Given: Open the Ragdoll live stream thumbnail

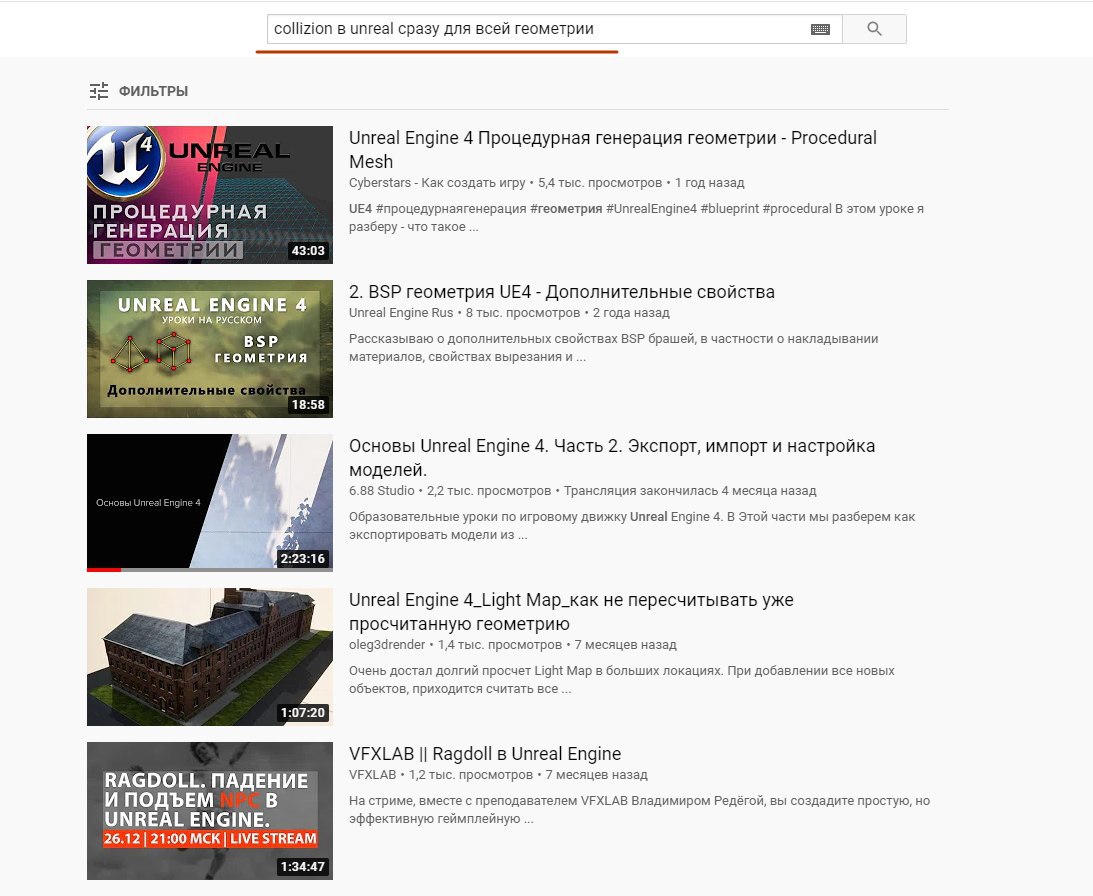Looking at the screenshot, I should click(x=210, y=811).
